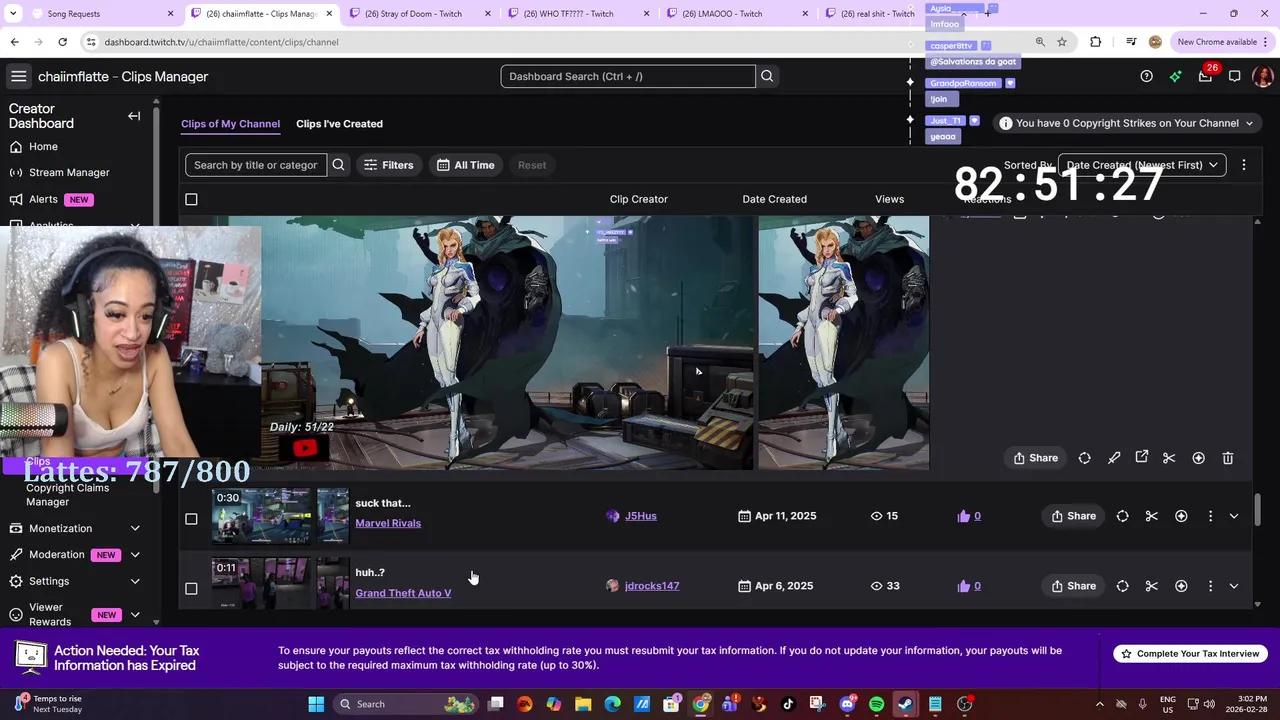Open clips table more options menu
1280x720 pixels.
[x=1244, y=165]
